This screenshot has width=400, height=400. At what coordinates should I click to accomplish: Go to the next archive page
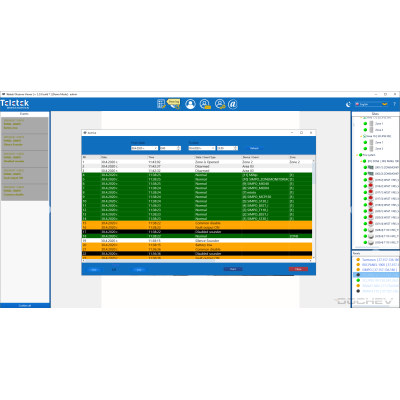pyautogui.click(x=139, y=269)
